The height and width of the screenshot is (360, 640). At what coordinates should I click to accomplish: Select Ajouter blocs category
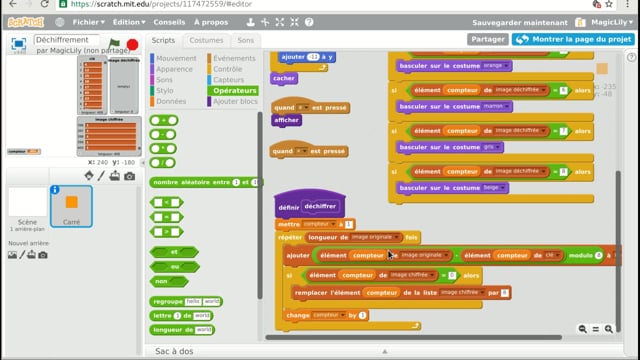point(235,101)
